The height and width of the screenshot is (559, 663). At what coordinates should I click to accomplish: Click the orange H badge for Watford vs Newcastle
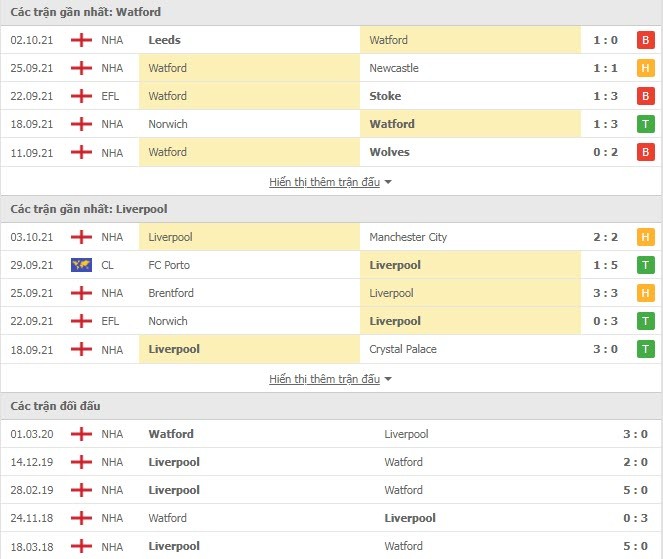(645, 68)
